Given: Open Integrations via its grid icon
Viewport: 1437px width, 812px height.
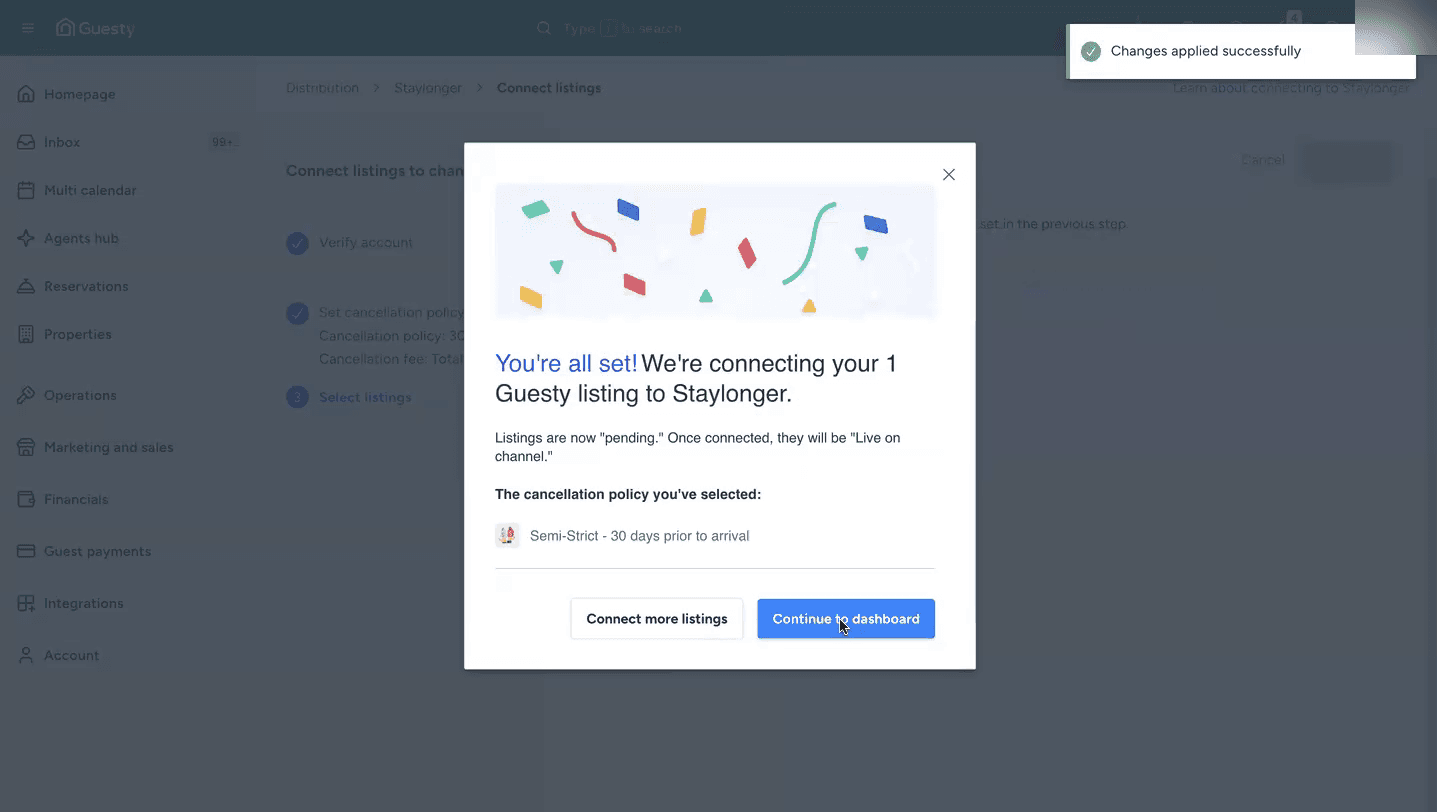Looking at the screenshot, I should point(26,603).
